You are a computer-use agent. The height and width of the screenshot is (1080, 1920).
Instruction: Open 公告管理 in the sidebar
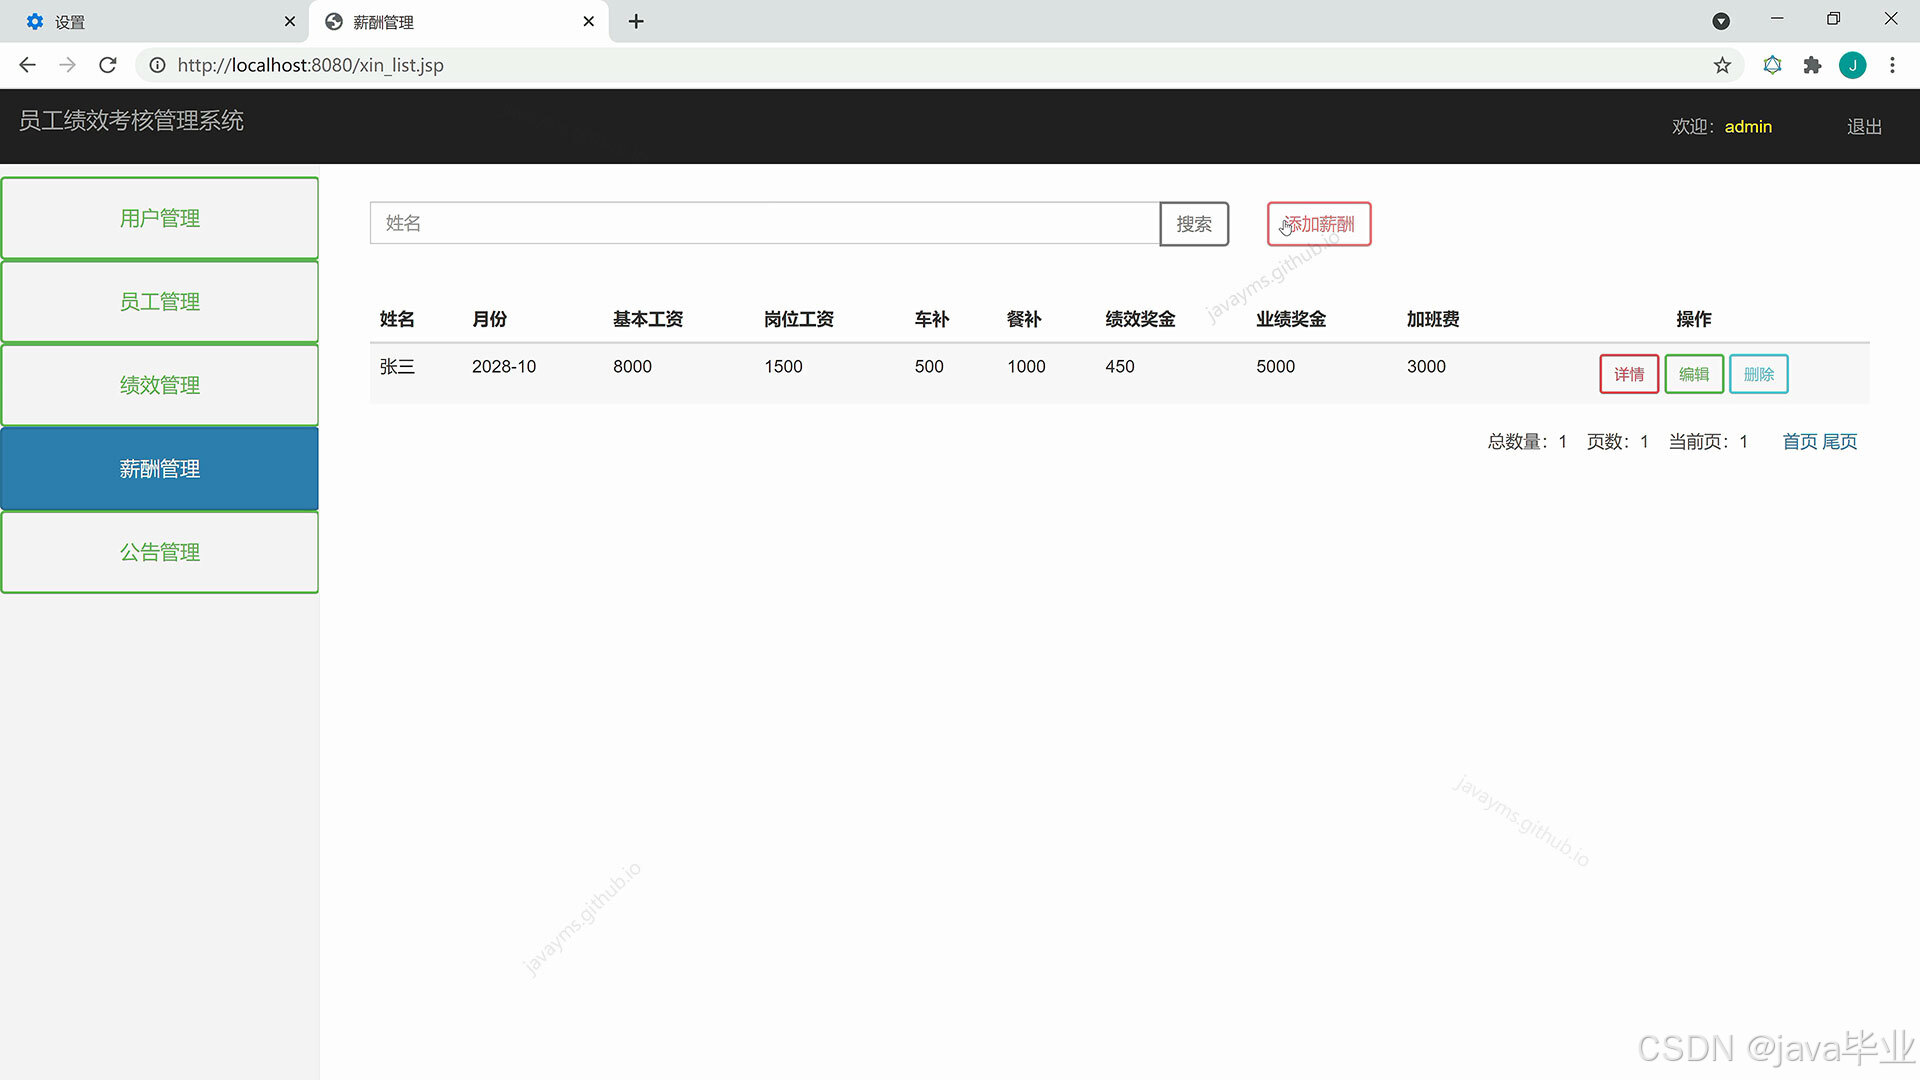[x=160, y=552]
